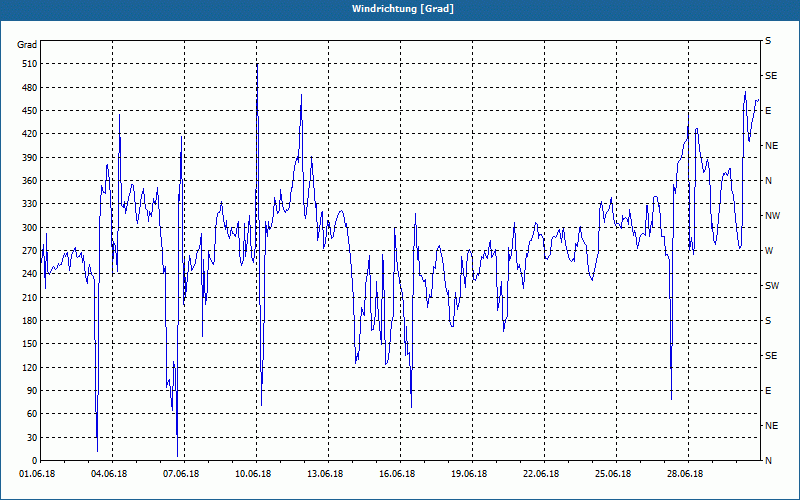Click the chart title Windrichtung [Grad]
800x500 pixels.
[403, 9]
